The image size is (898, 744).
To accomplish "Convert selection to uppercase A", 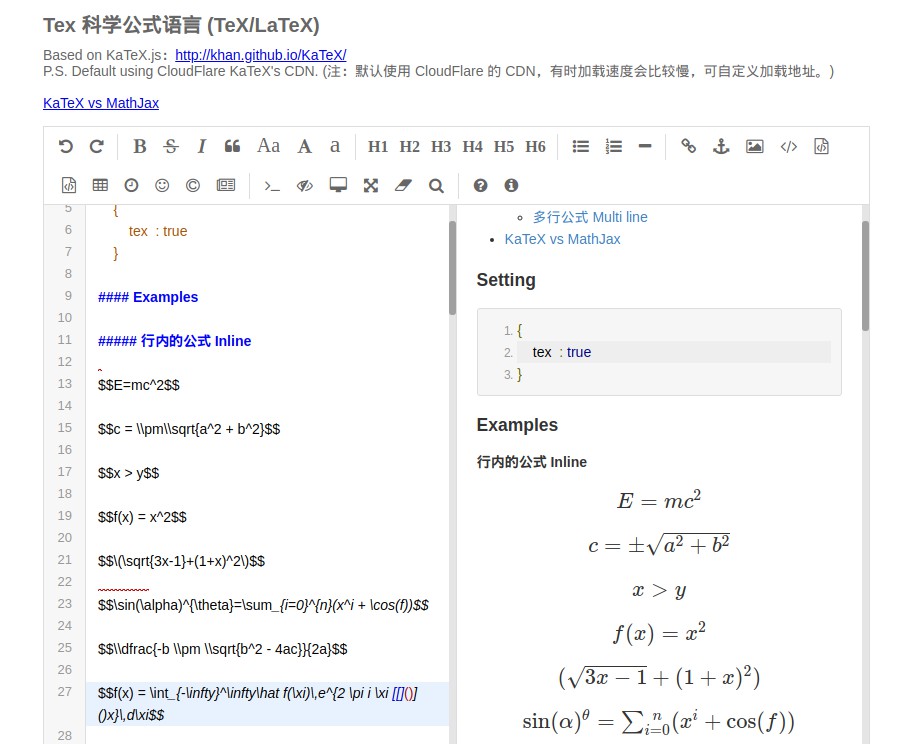I will click(305, 147).
